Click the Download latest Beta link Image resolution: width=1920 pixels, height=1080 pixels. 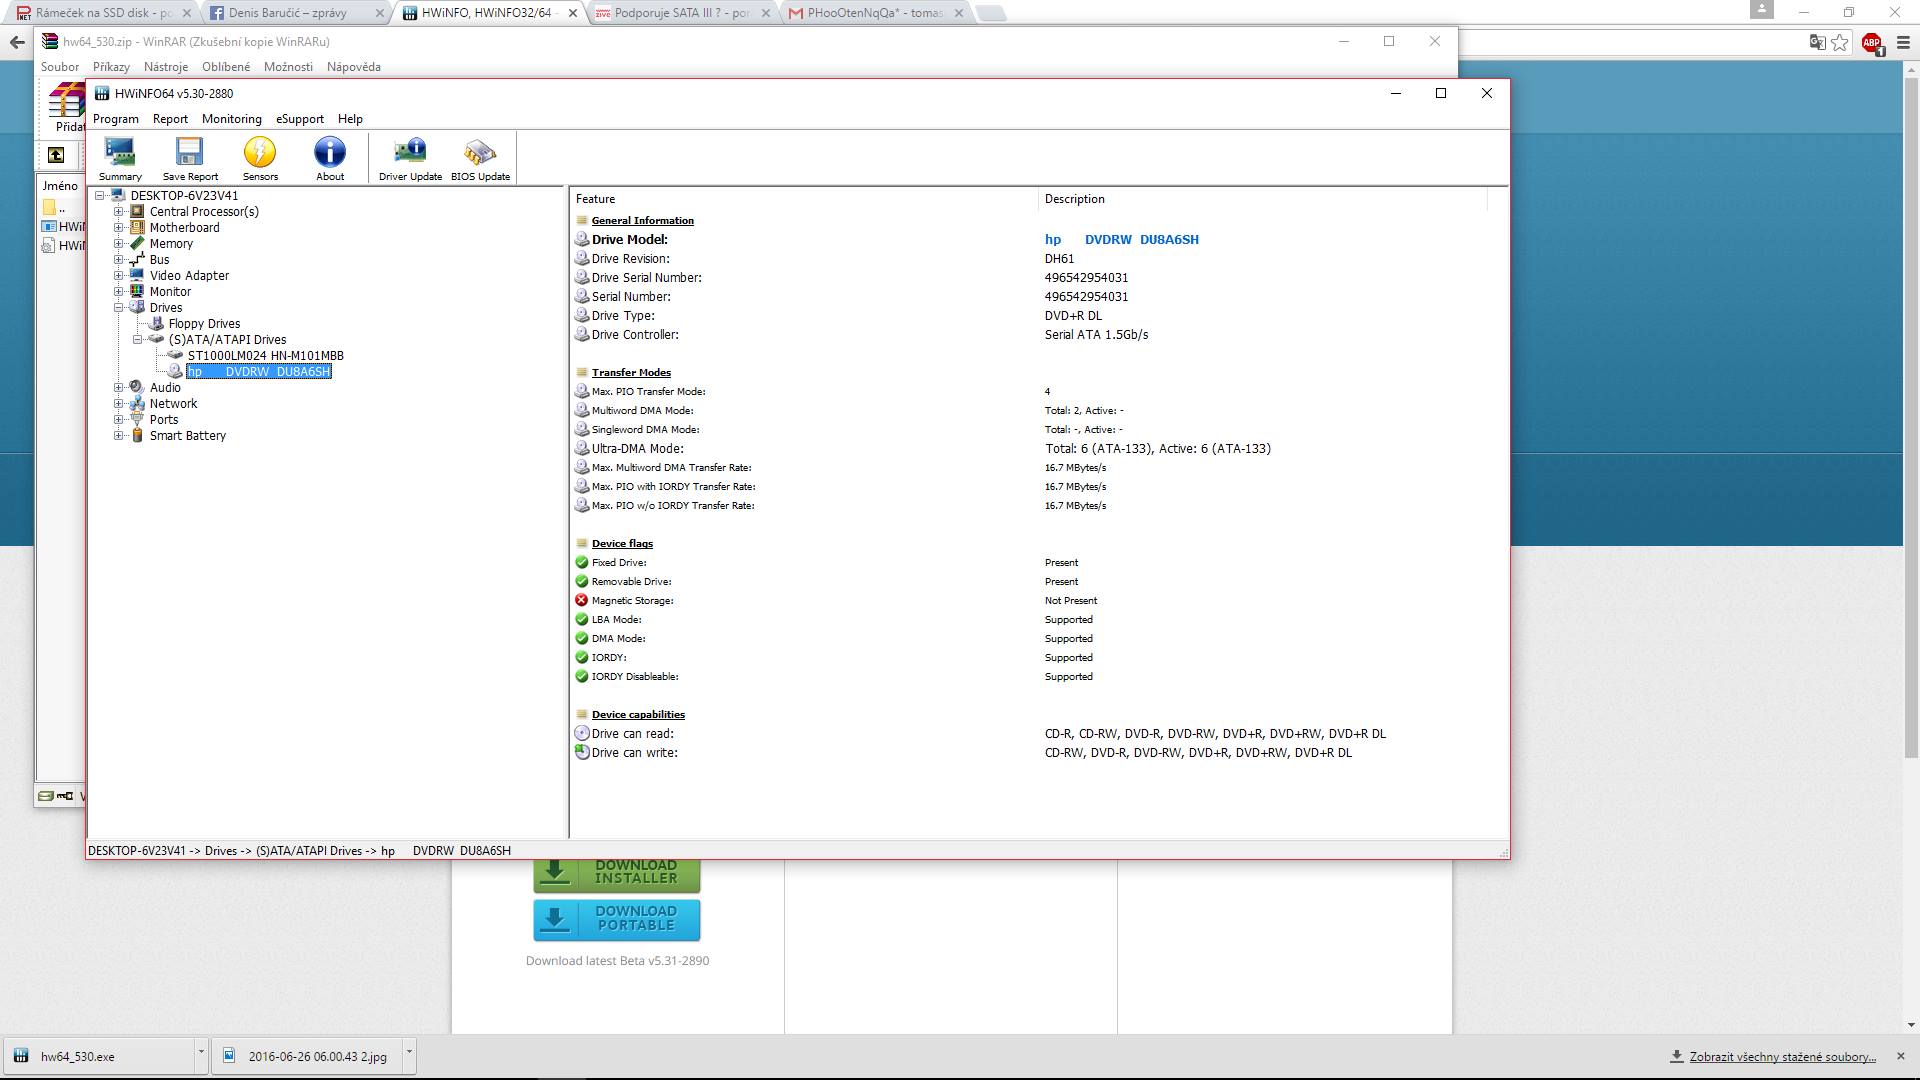(617, 960)
